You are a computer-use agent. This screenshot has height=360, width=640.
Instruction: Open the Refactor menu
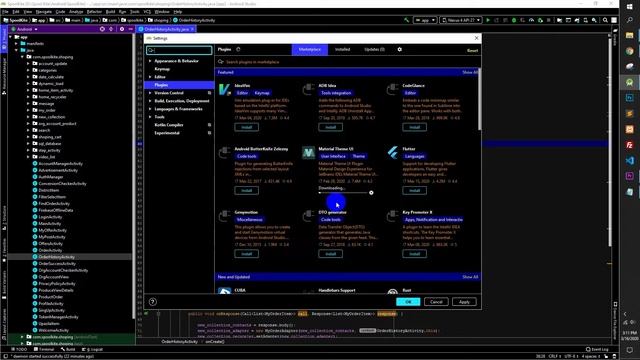coord(94,12)
